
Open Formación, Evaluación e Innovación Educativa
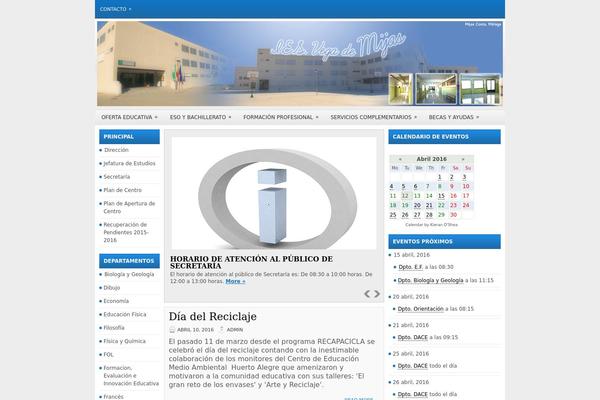coord(131,376)
